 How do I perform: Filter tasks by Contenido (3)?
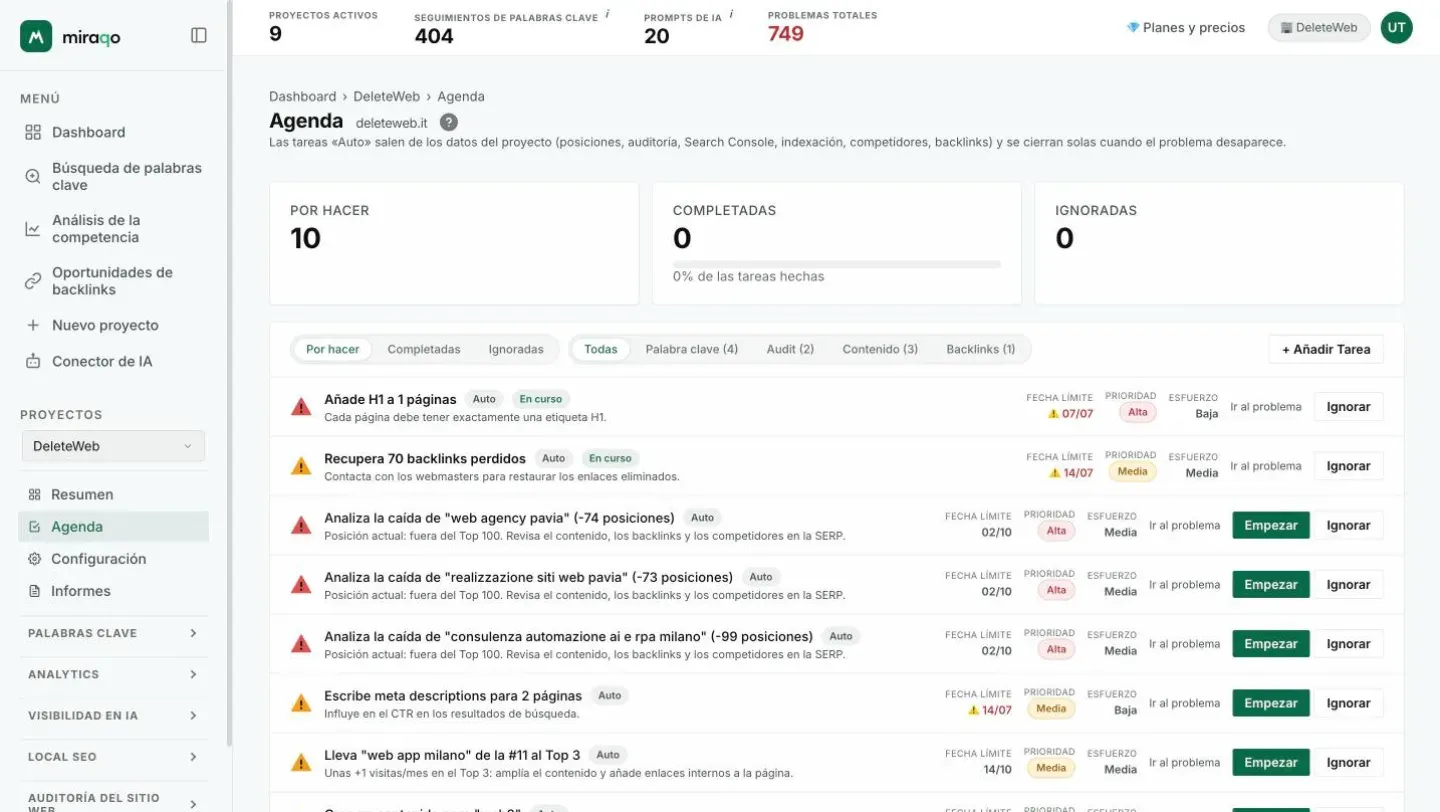coord(880,349)
